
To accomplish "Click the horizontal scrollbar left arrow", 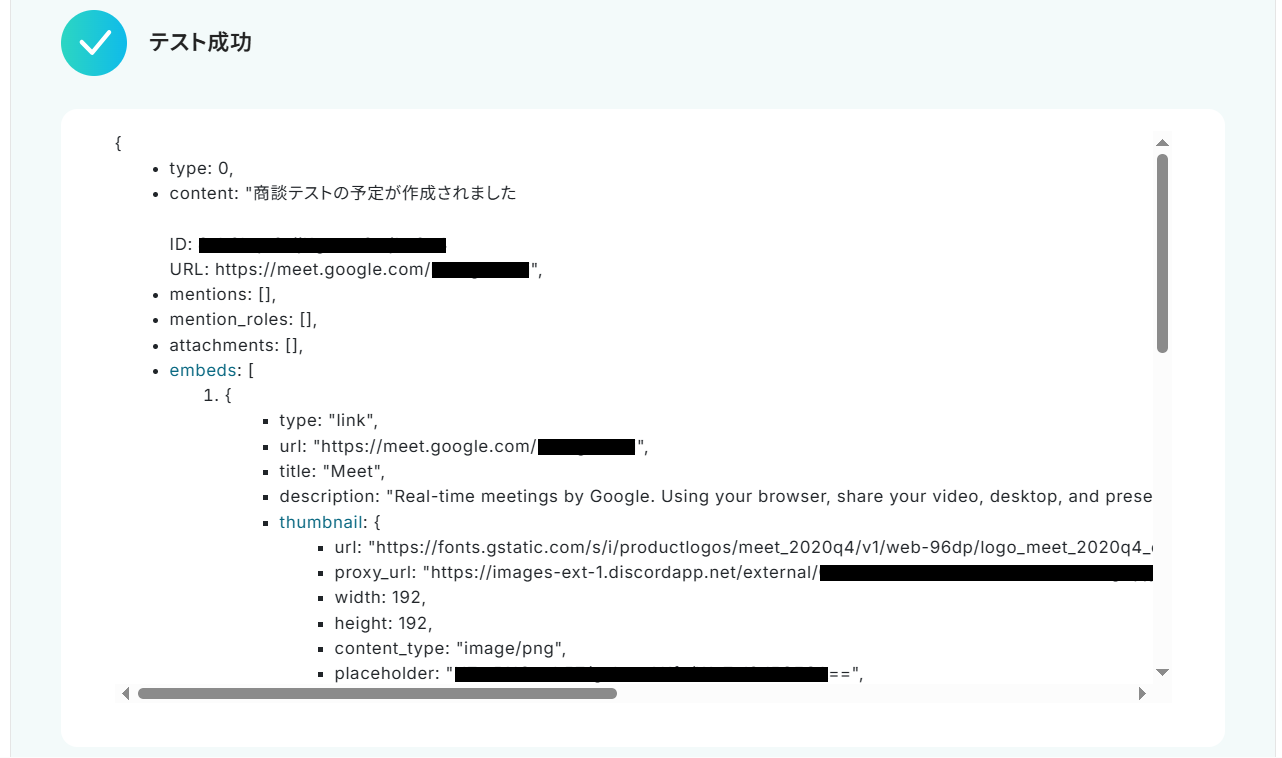I will pos(125,693).
